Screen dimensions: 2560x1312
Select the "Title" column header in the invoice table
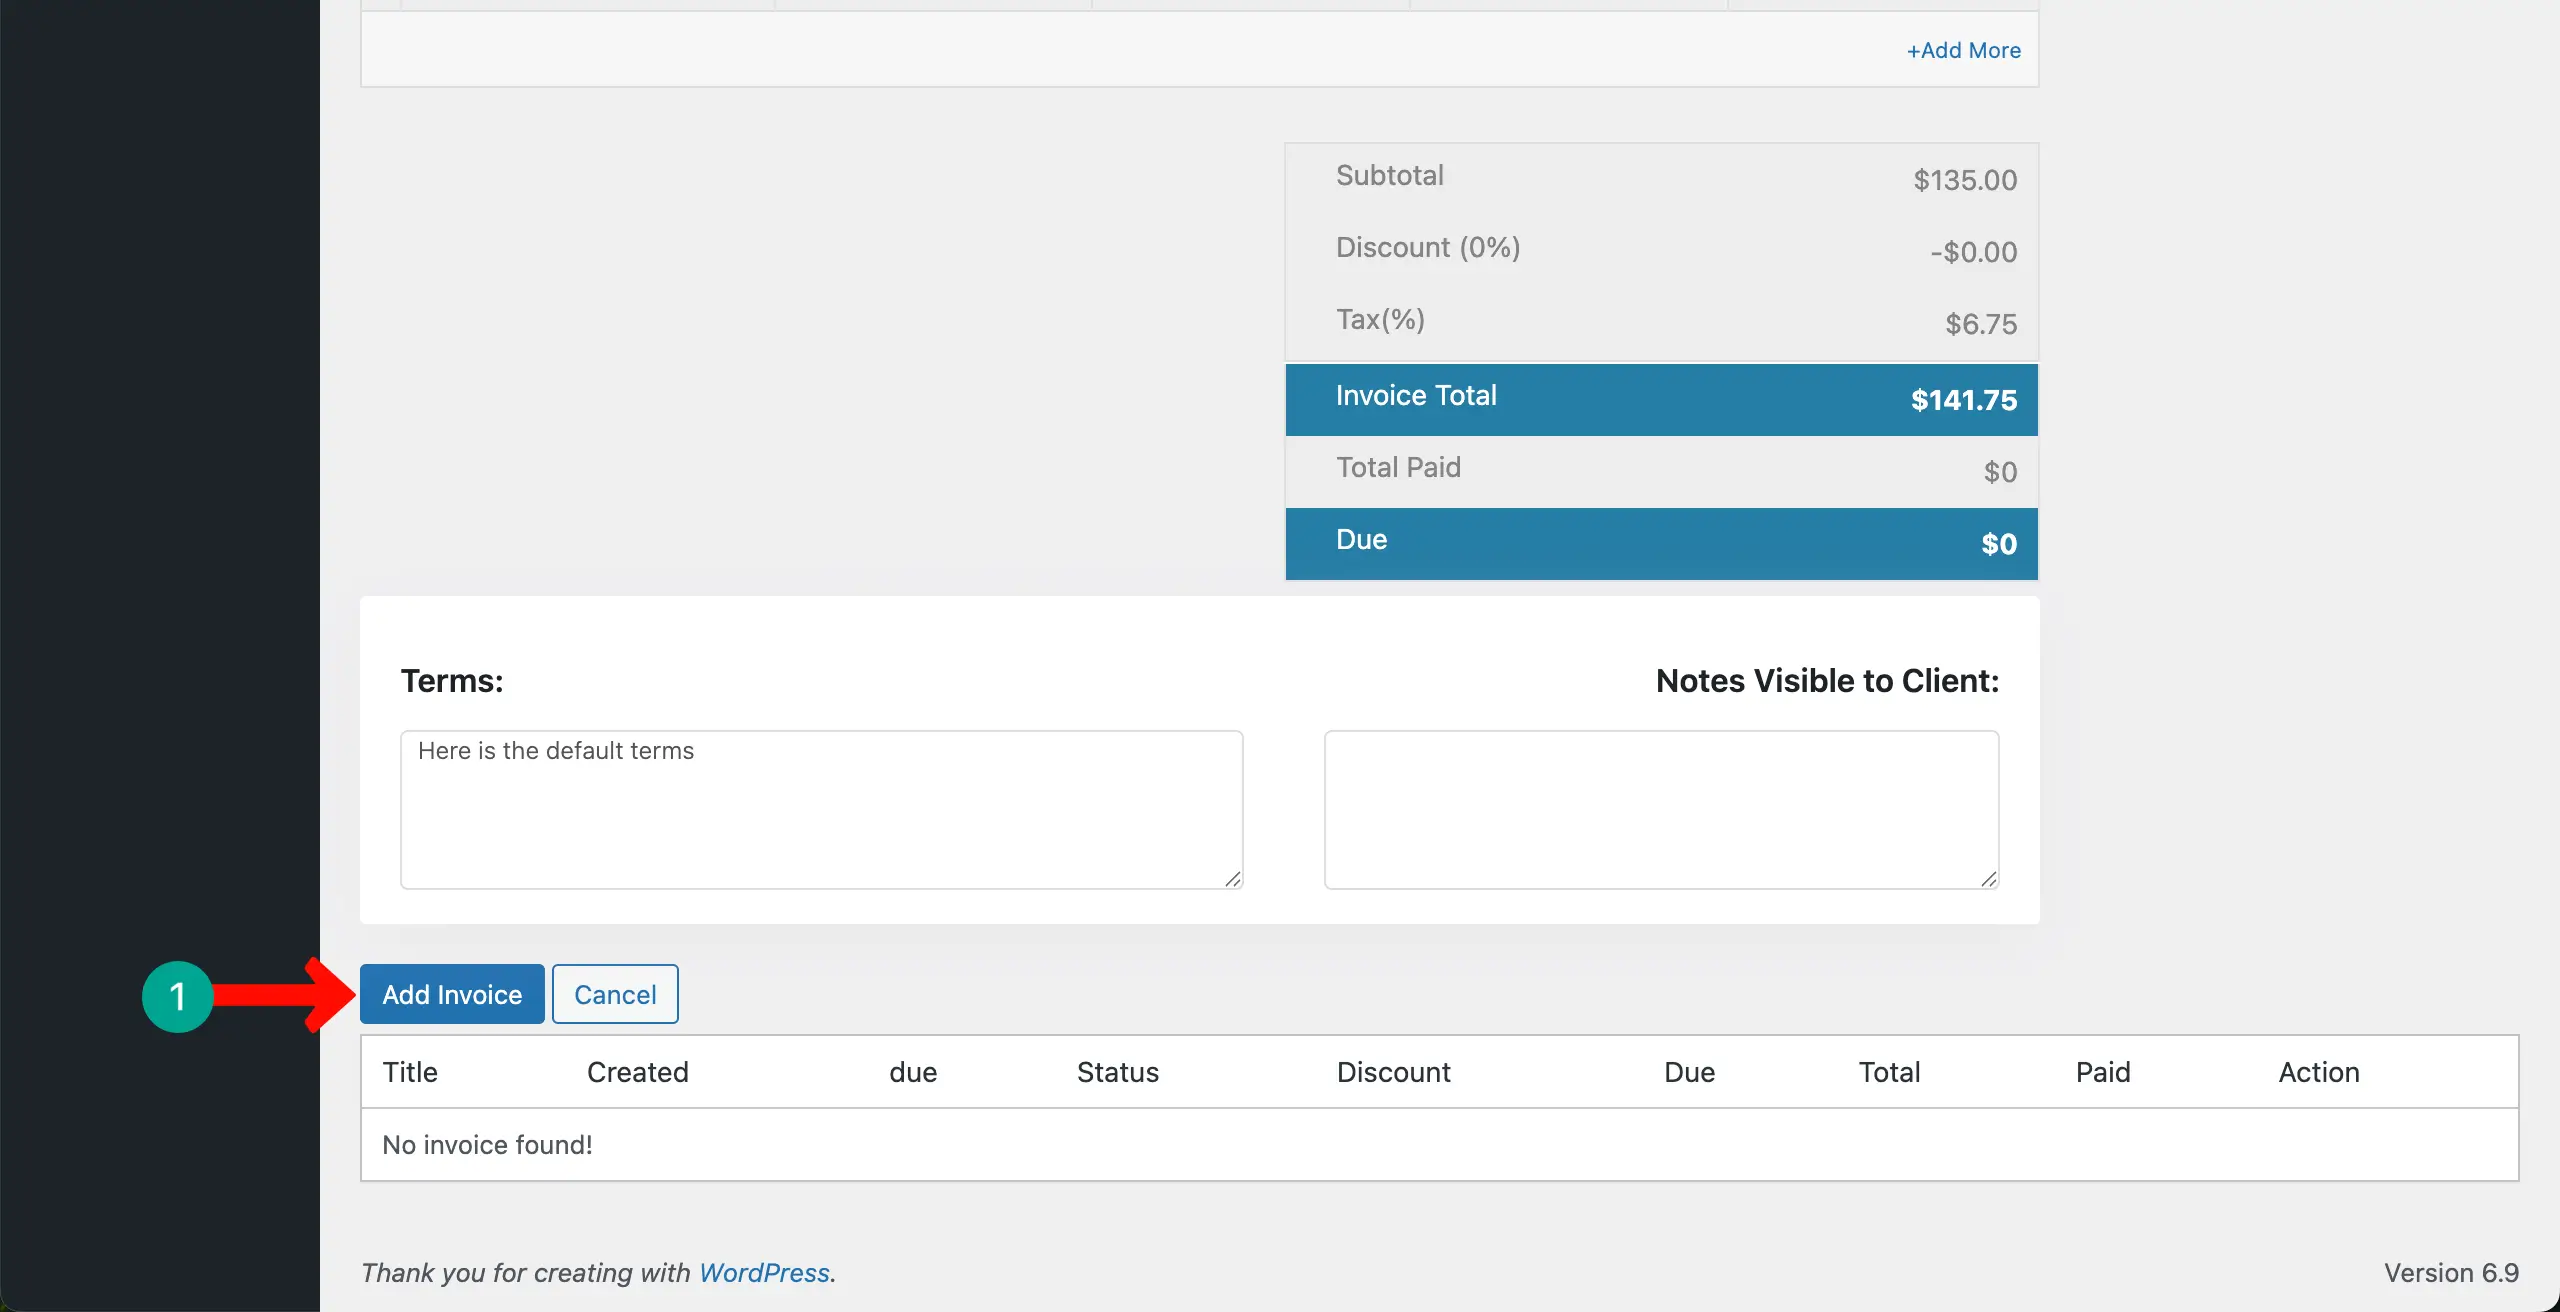[410, 1071]
